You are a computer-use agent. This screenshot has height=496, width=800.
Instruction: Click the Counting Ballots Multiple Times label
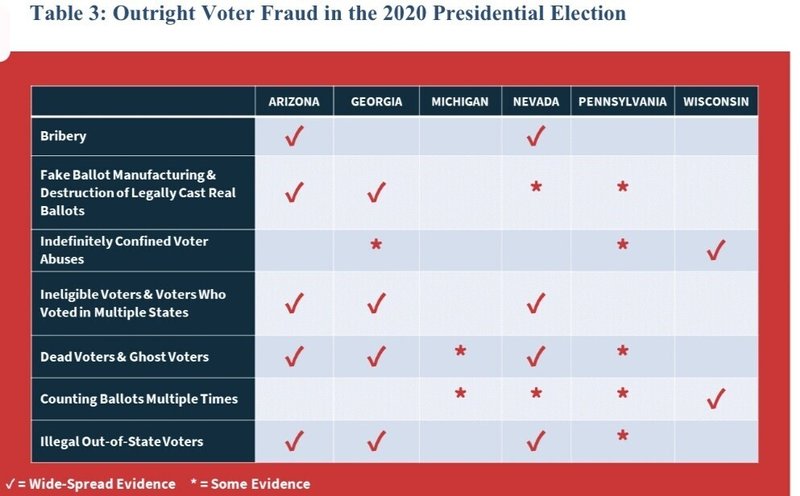click(139, 399)
